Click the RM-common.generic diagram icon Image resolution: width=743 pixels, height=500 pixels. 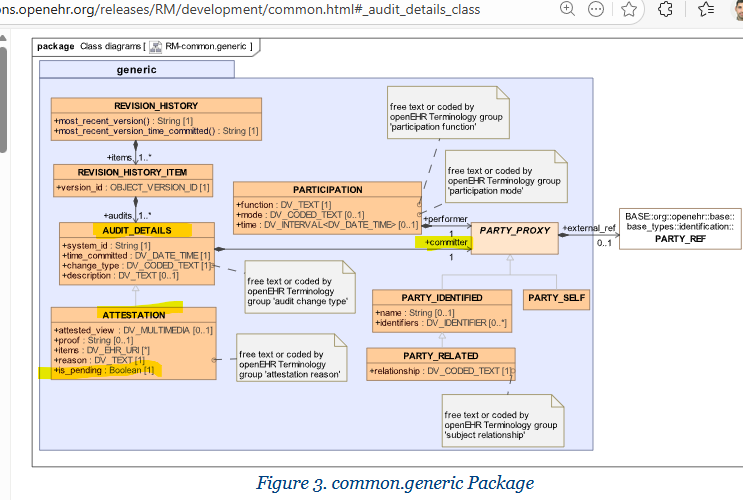(158, 46)
